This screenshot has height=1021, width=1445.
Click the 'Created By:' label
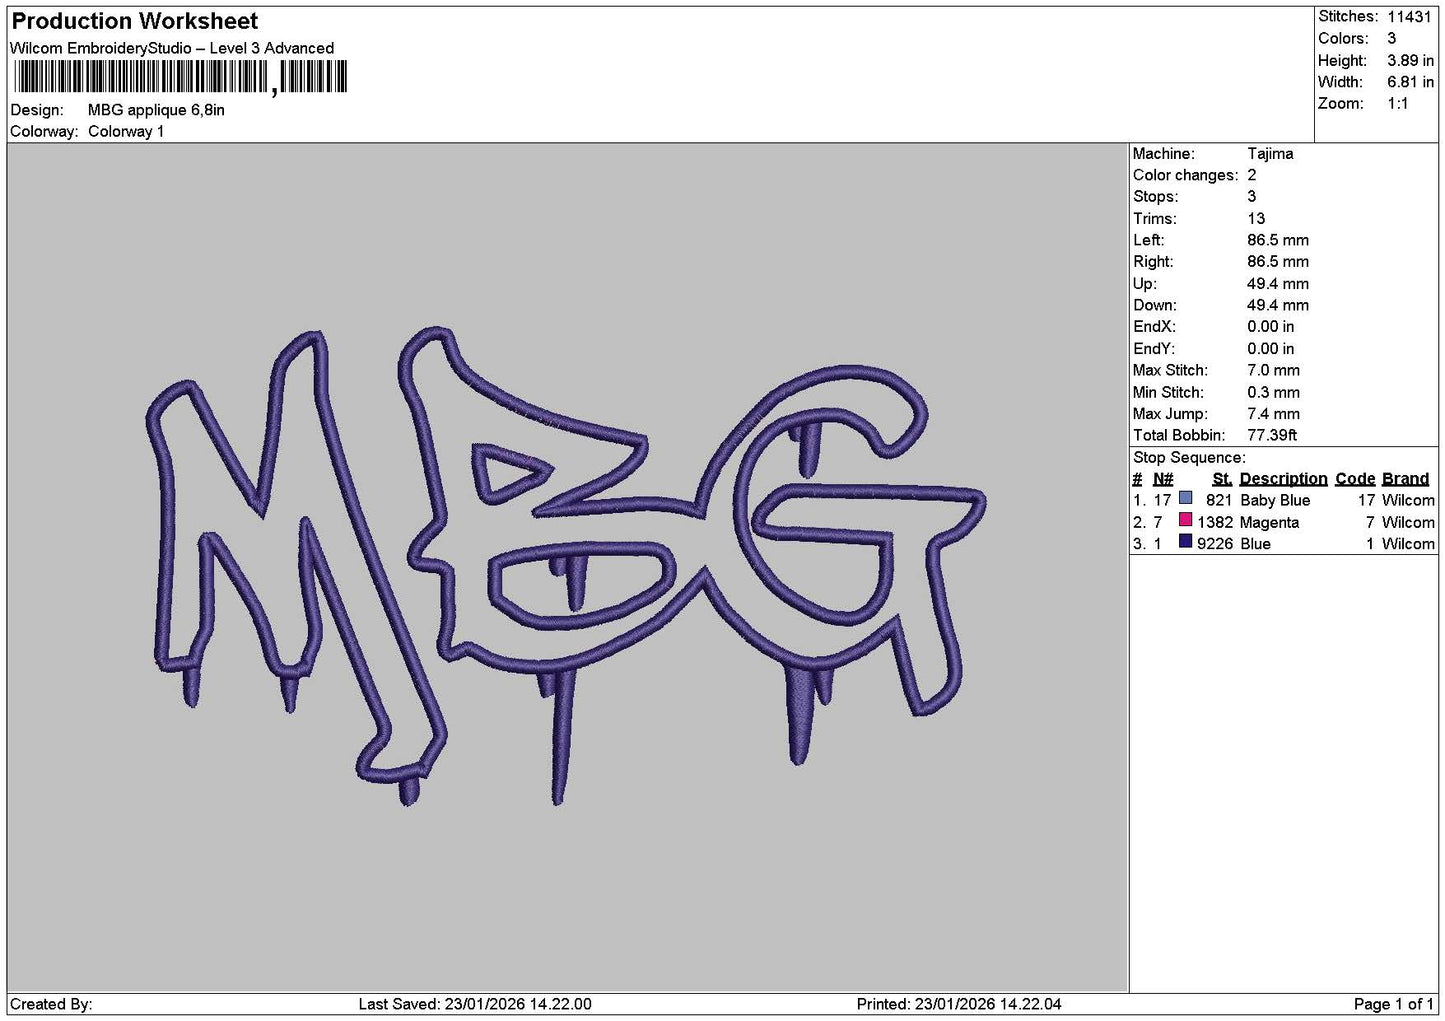tap(51, 1004)
